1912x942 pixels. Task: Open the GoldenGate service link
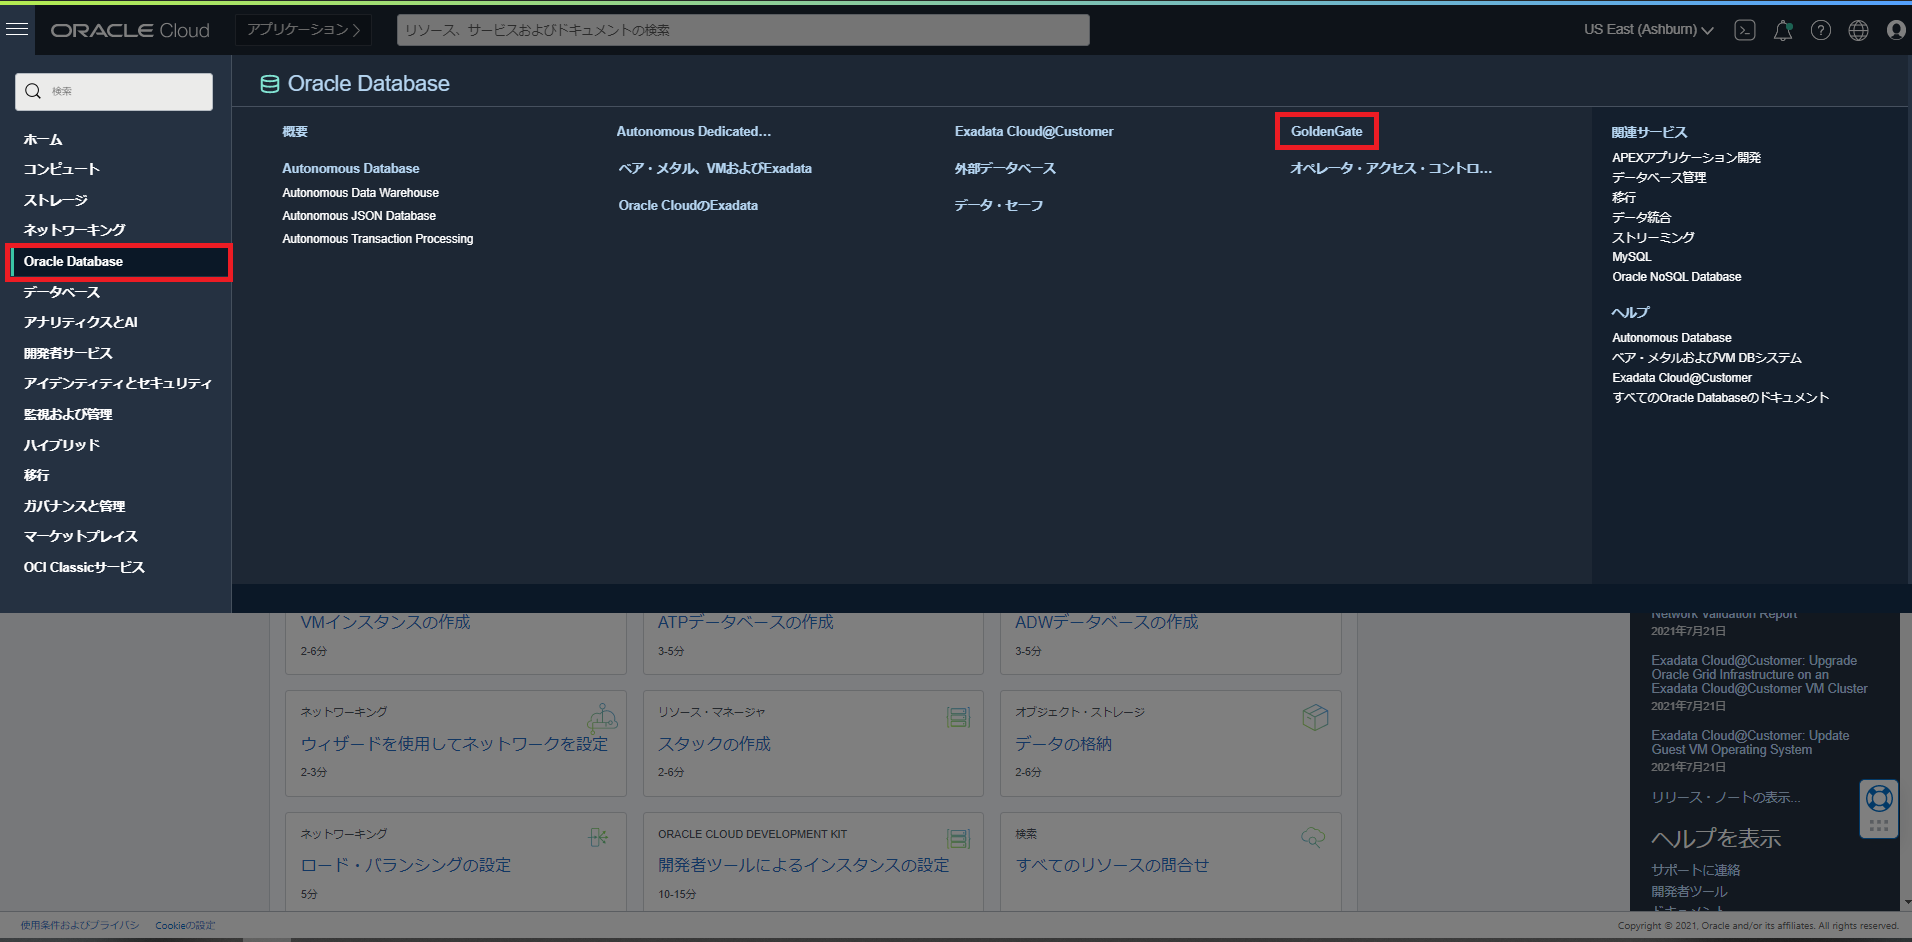tap(1327, 131)
